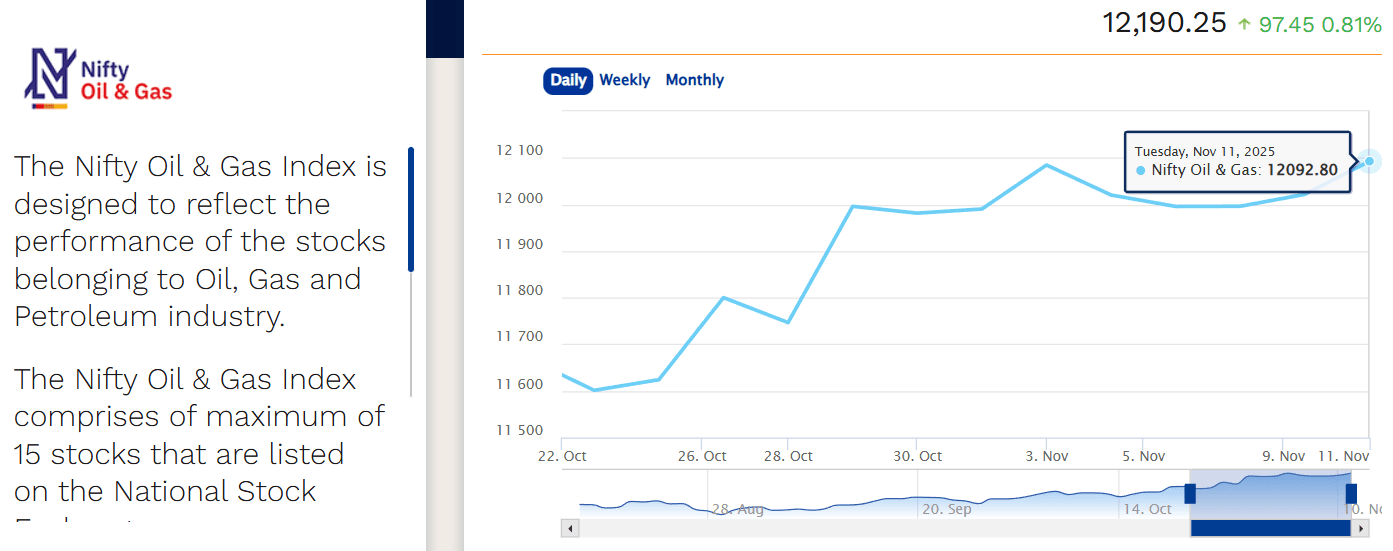Screen dimensions: 1393x551
Task: Click the 14. Oct navigator label
Action: coord(1146,509)
